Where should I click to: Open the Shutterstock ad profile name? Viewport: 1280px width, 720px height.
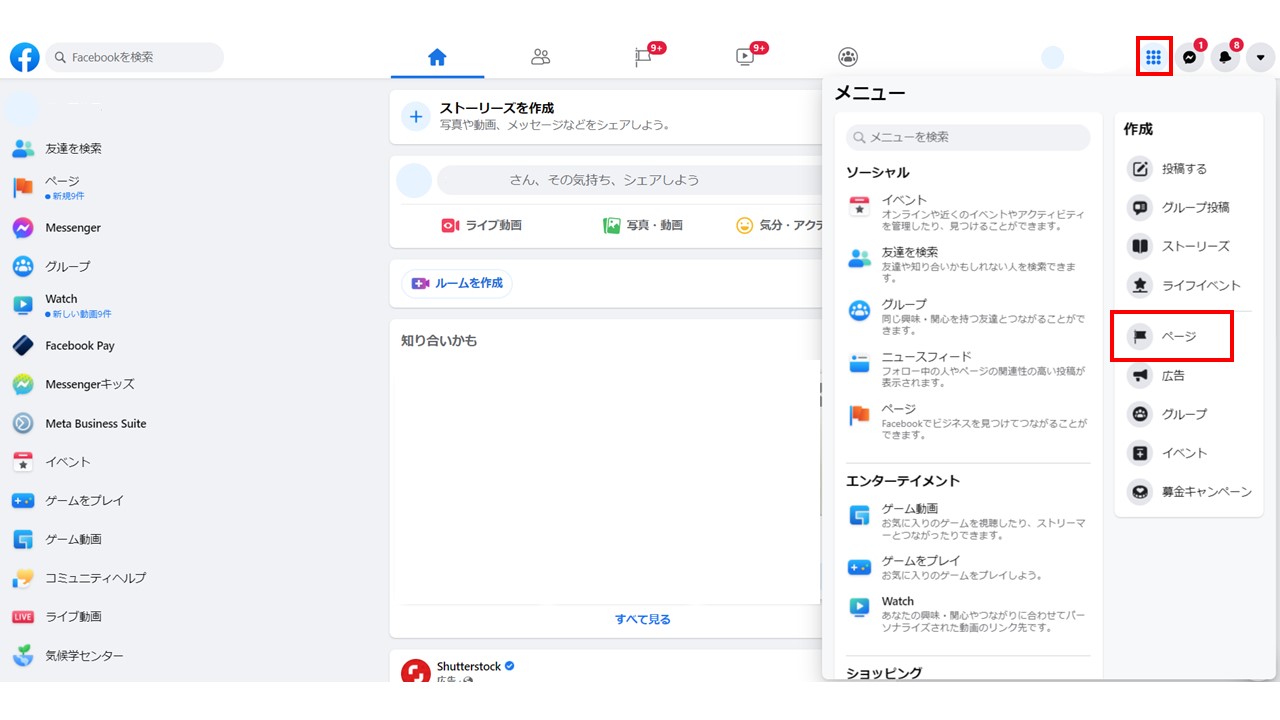[469, 666]
